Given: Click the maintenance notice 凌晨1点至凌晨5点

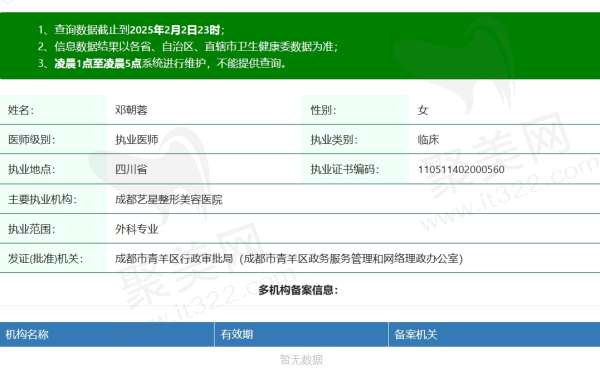Looking at the screenshot, I should (x=98, y=64).
